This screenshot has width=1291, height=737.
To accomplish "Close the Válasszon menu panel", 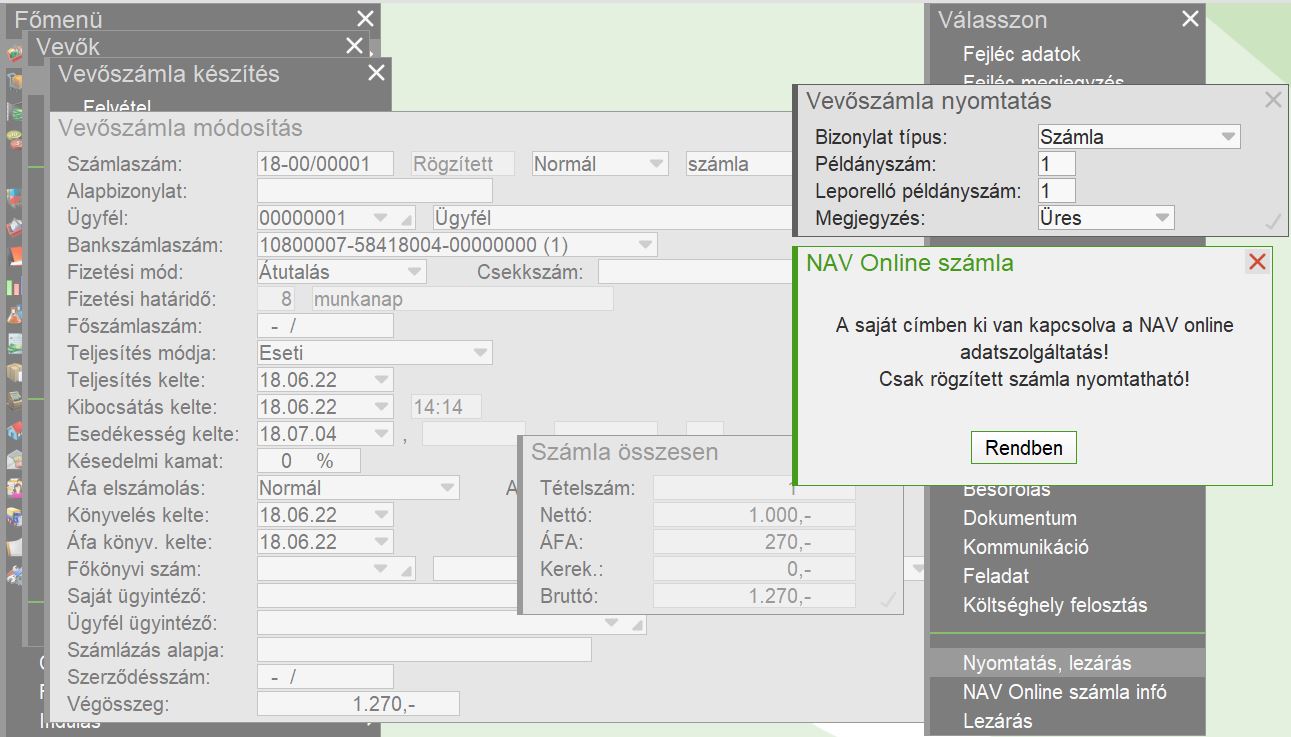I will (1190, 19).
